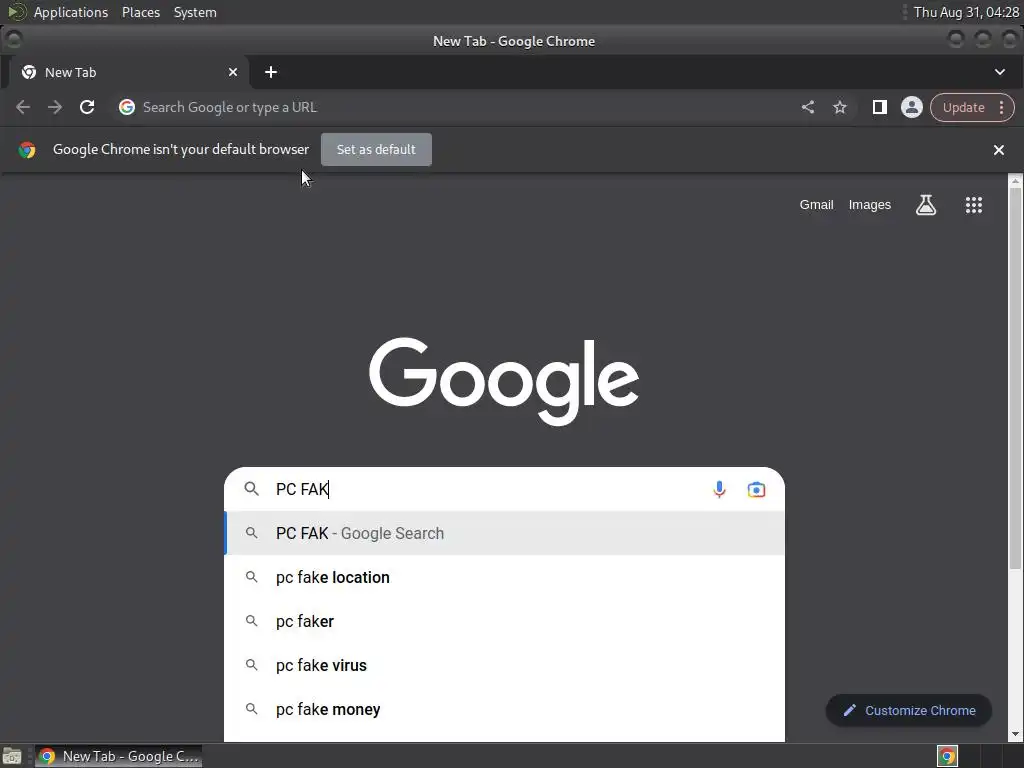1024x768 pixels.
Task: Open the Places menu
Action: [140, 12]
